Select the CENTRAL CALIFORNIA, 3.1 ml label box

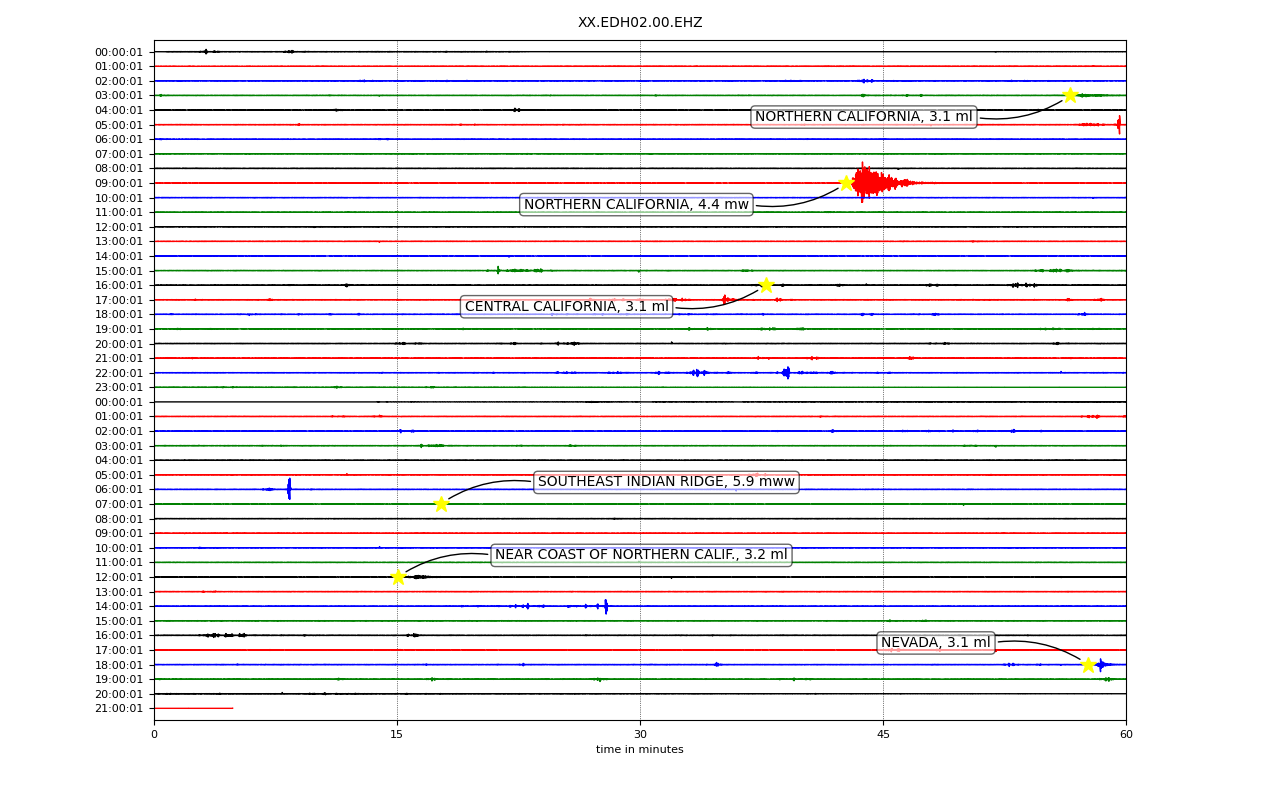pyautogui.click(x=566, y=307)
